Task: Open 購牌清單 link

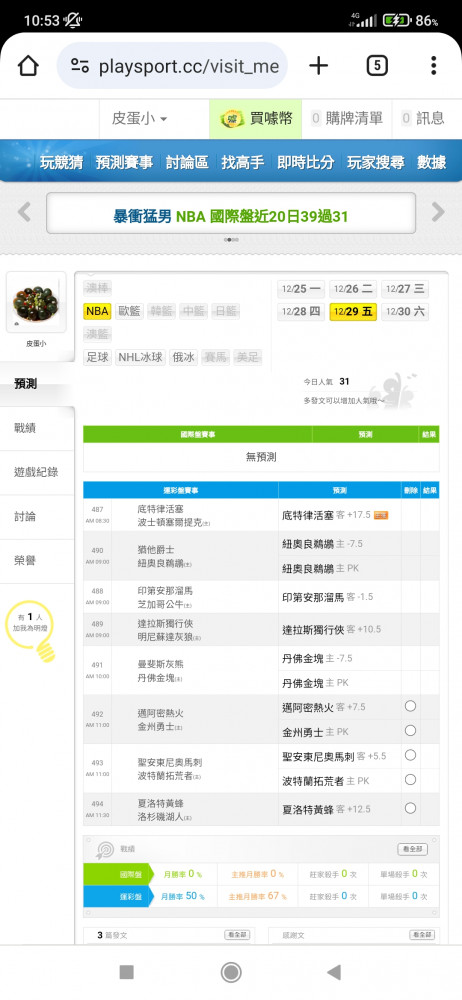Action: point(346,119)
